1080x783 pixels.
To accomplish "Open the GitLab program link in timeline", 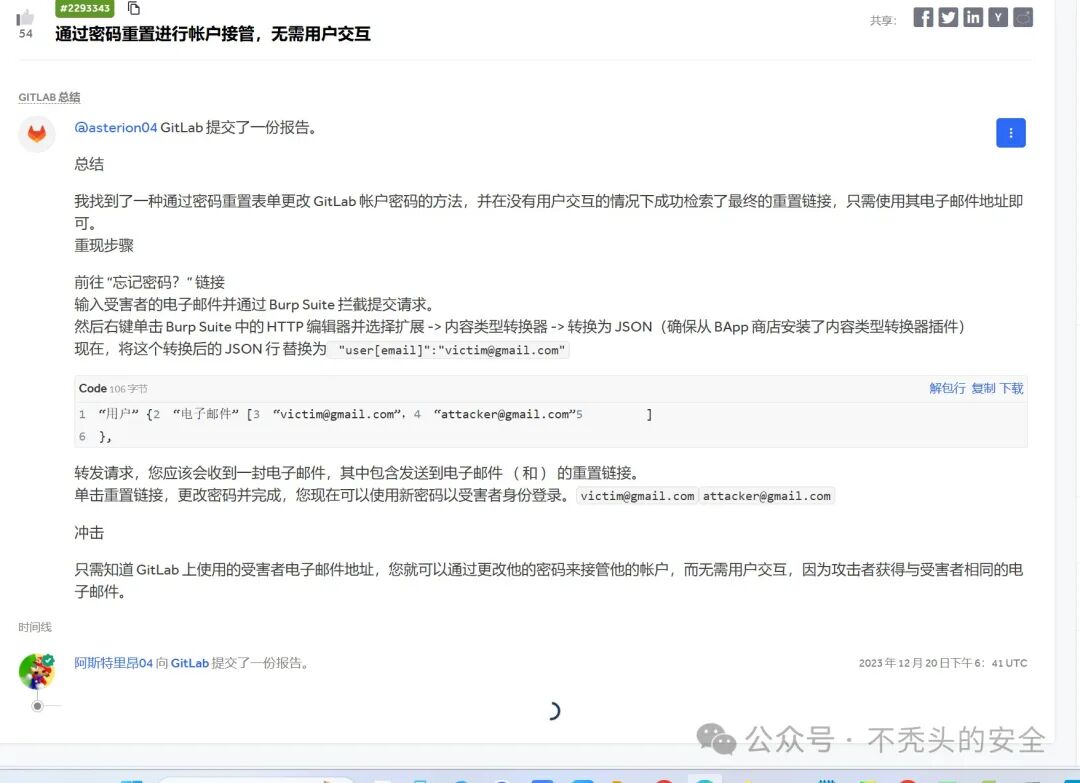I will pyautogui.click(x=189, y=663).
